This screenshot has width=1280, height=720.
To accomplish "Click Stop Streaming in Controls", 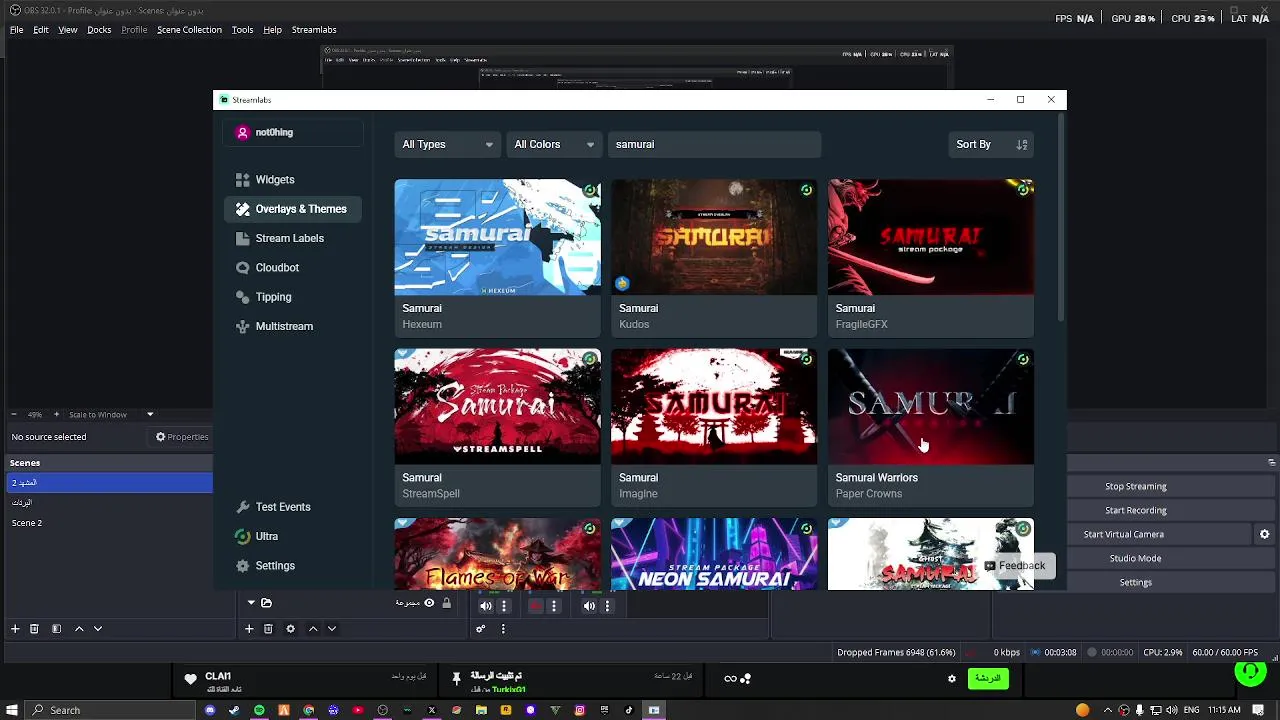I will (1136, 486).
